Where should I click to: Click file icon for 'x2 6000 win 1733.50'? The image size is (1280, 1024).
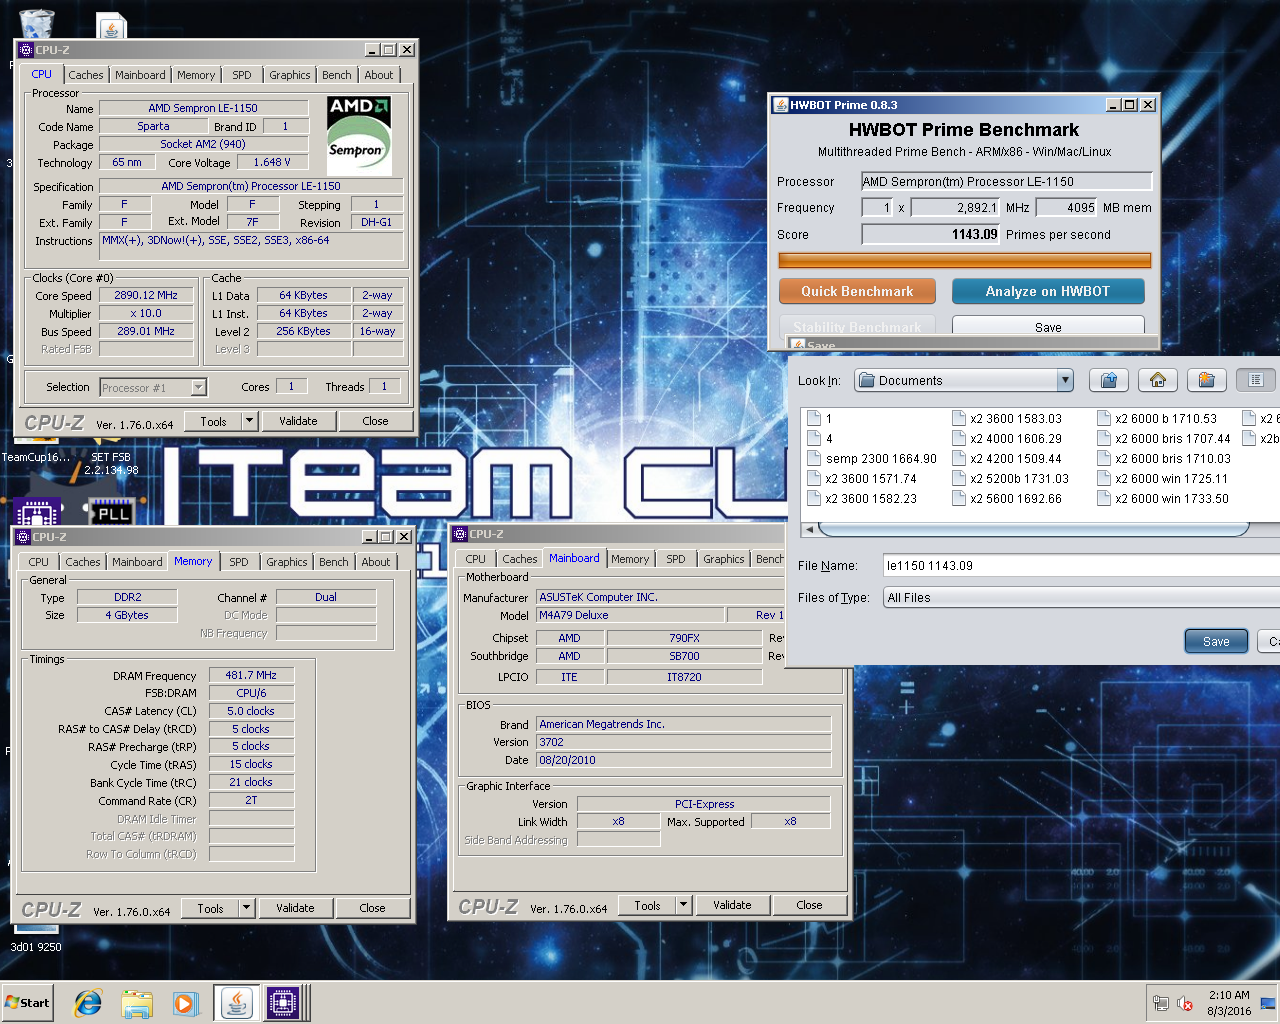pos(1104,499)
